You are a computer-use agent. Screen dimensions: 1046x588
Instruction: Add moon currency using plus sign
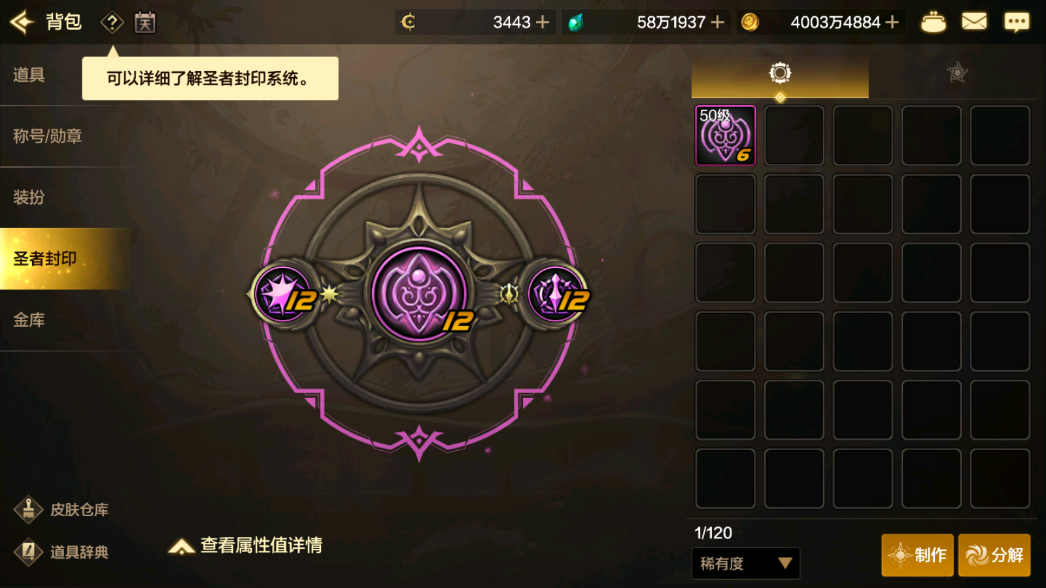pyautogui.click(x=543, y=22)
